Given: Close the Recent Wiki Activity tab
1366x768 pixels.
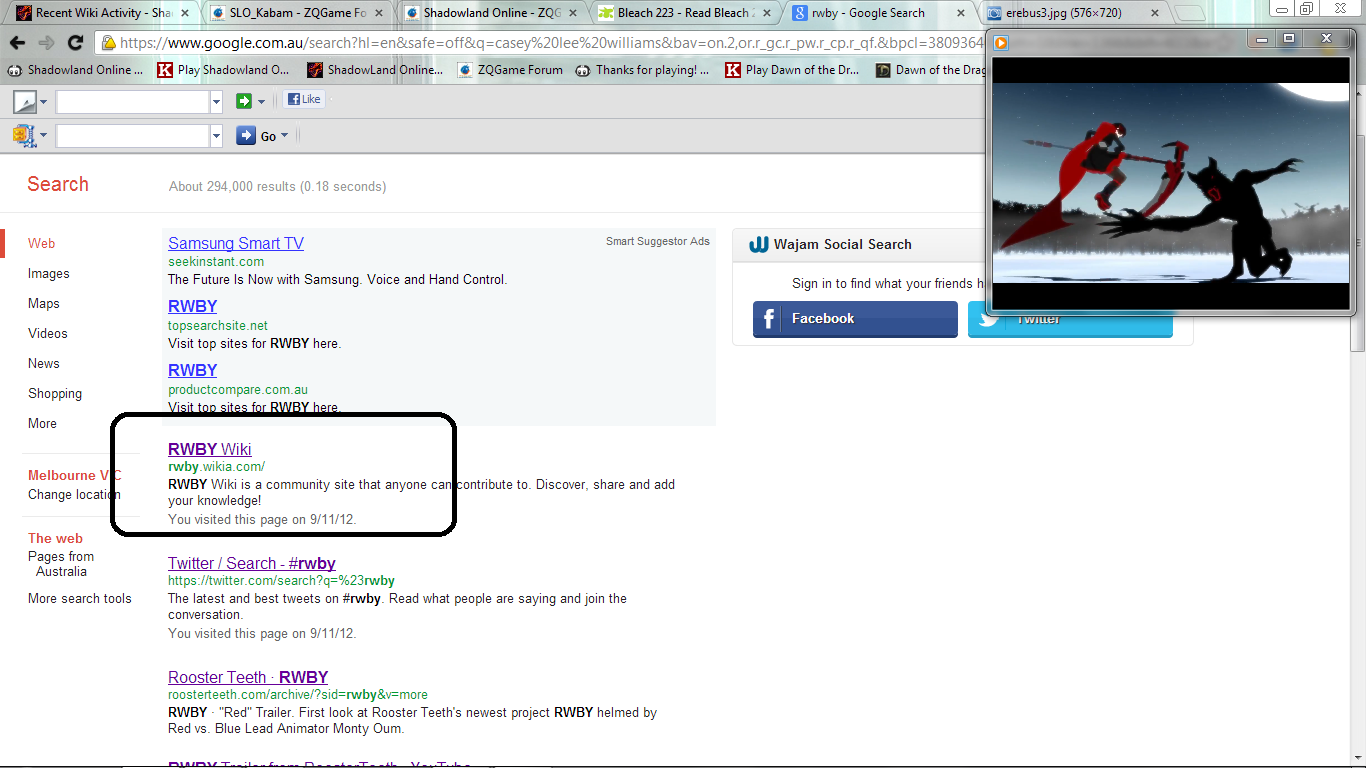Looking at the screenshot, I should pos(184,13).
